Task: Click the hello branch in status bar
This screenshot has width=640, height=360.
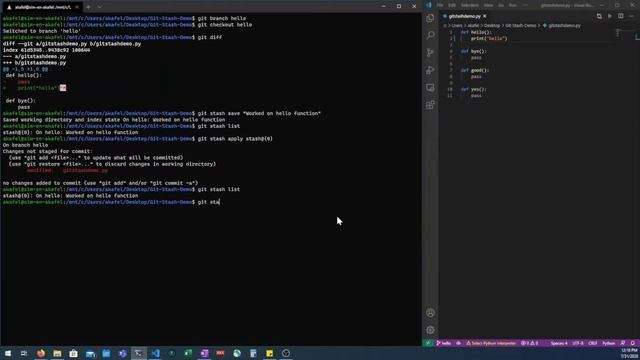Action: point(444,343)
